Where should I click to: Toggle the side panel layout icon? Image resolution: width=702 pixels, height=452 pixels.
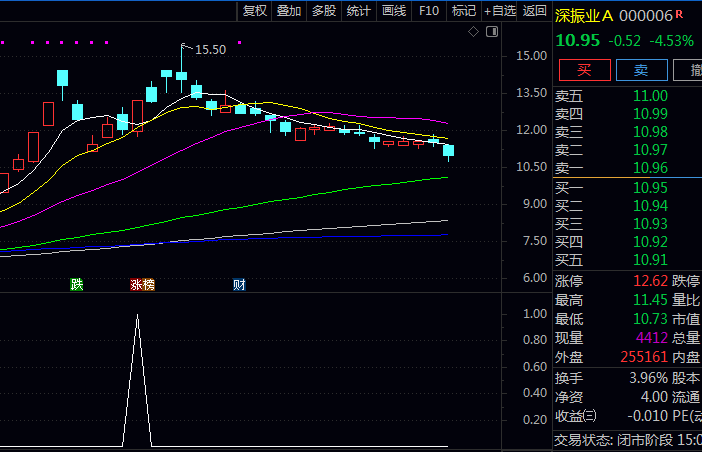(491, 32)
